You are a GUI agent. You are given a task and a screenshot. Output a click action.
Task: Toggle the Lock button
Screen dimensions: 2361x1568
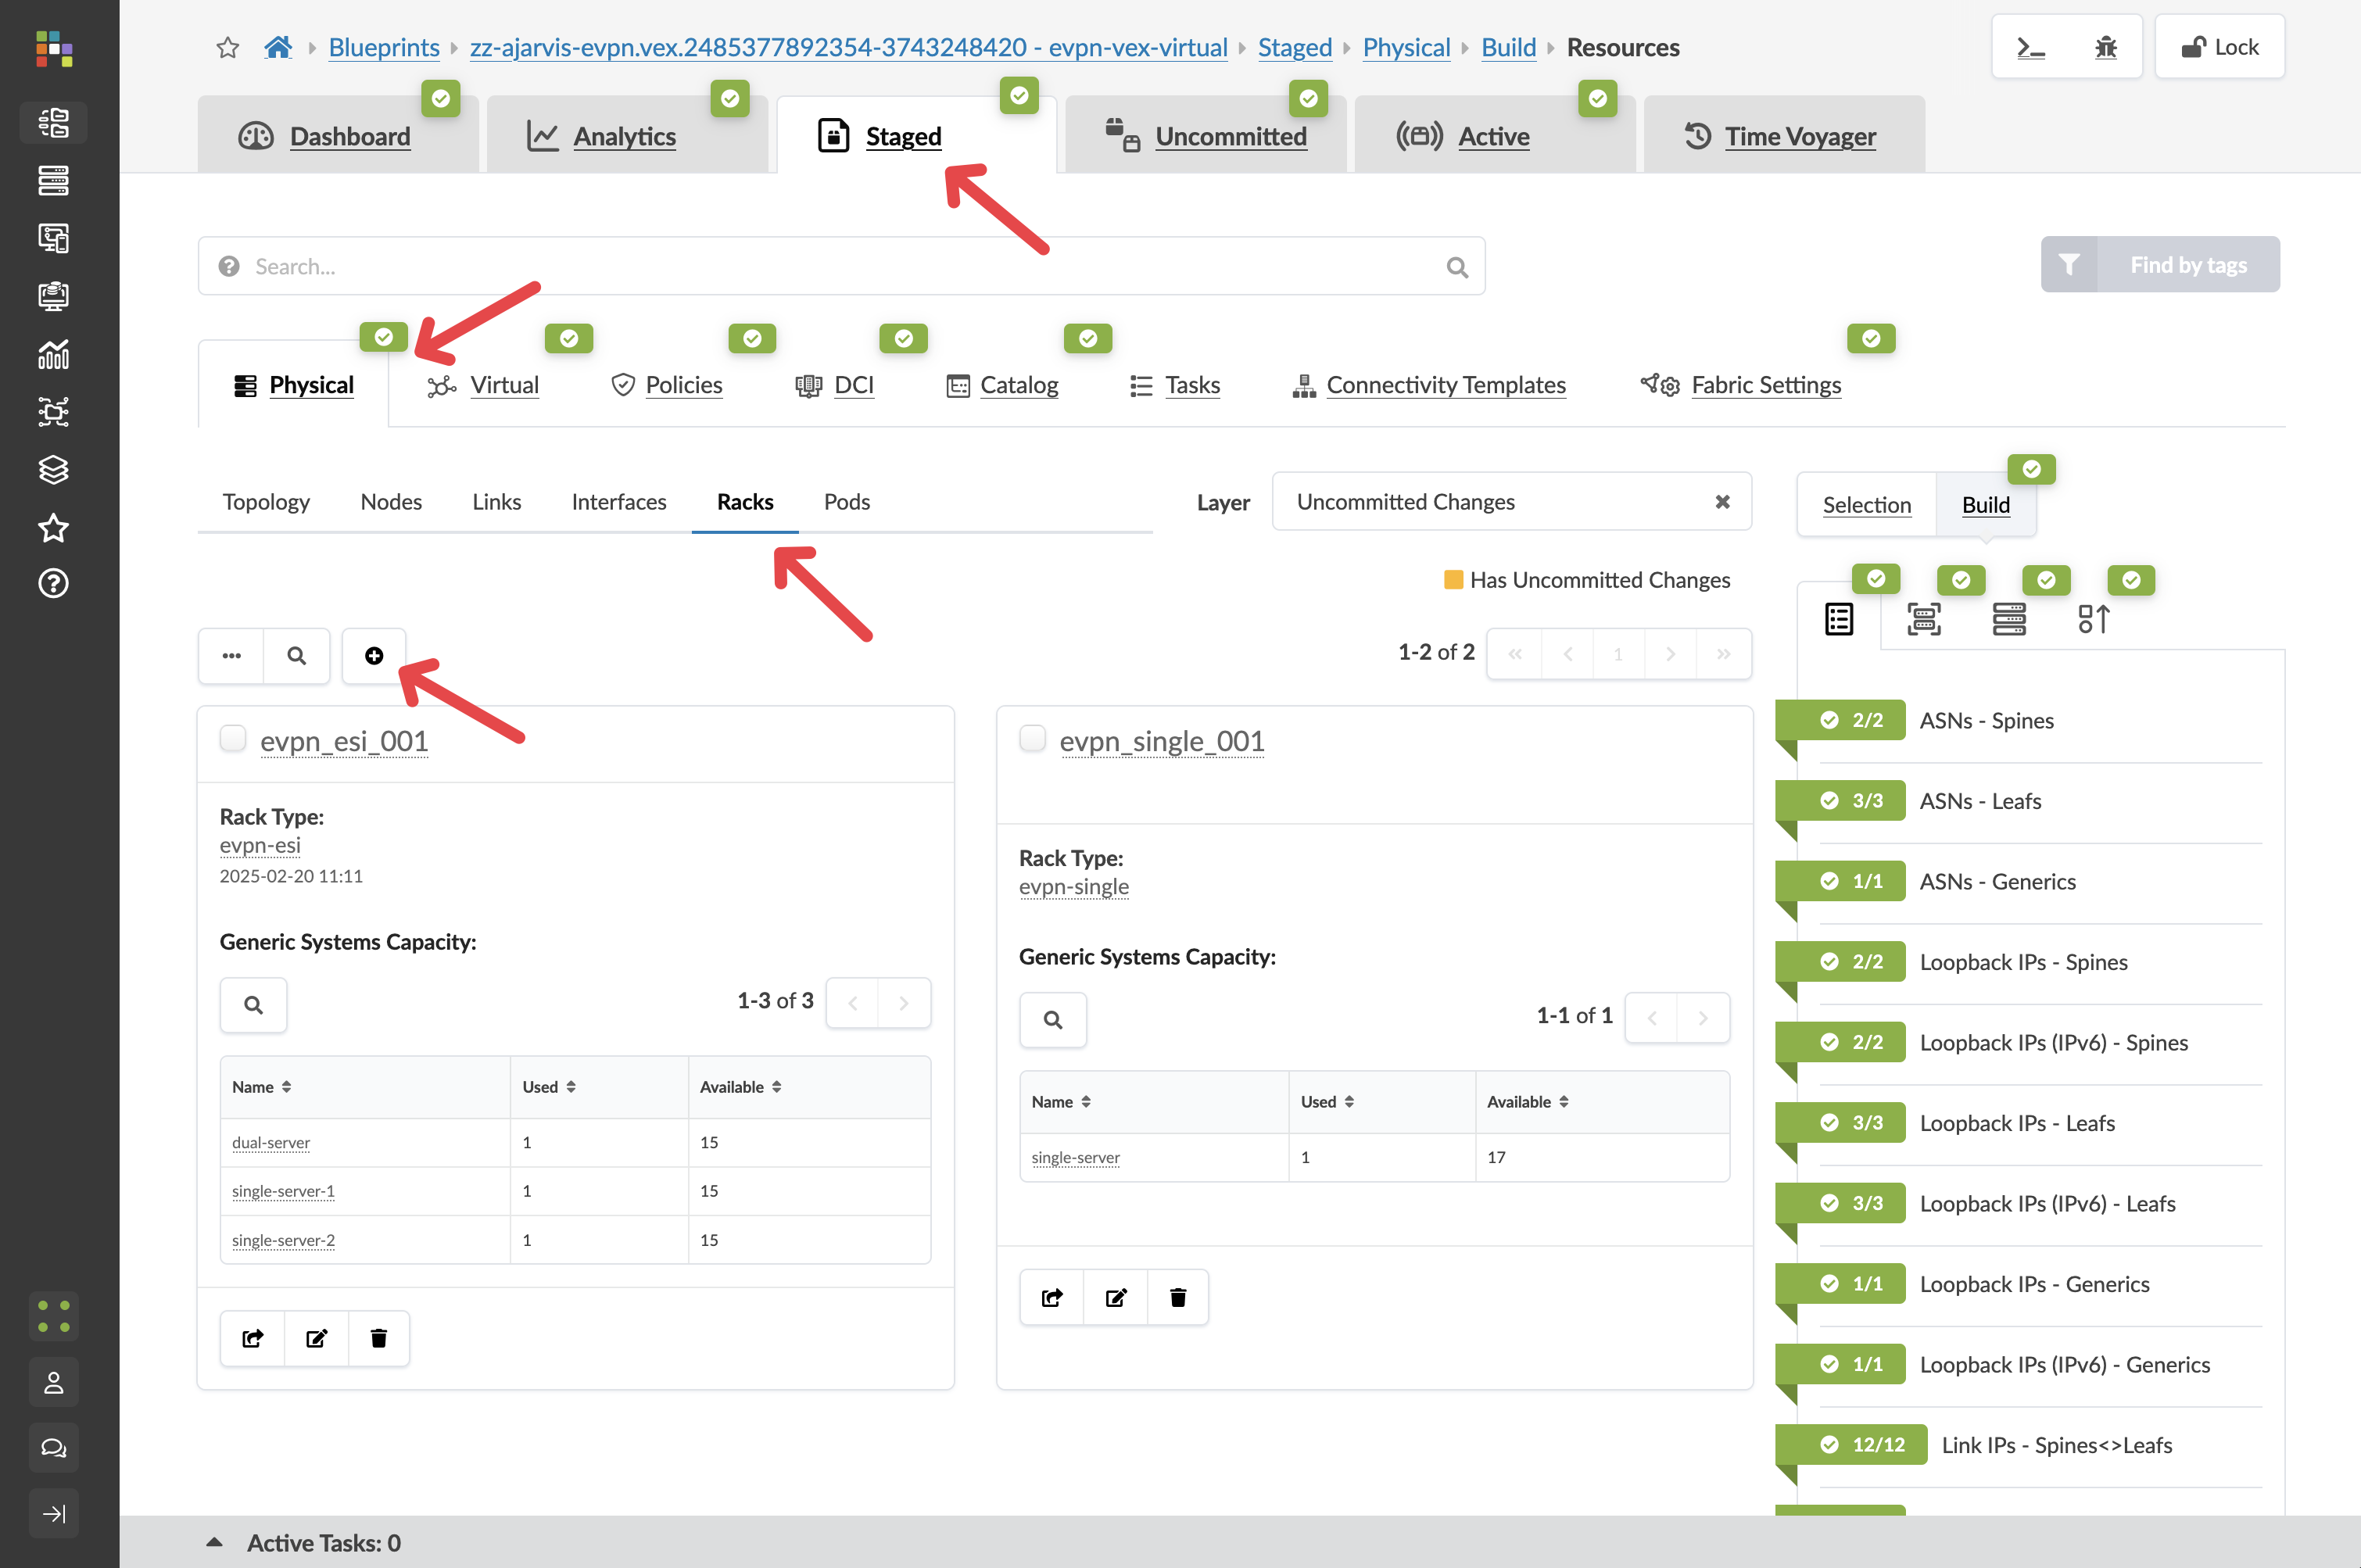(2219, 47)
